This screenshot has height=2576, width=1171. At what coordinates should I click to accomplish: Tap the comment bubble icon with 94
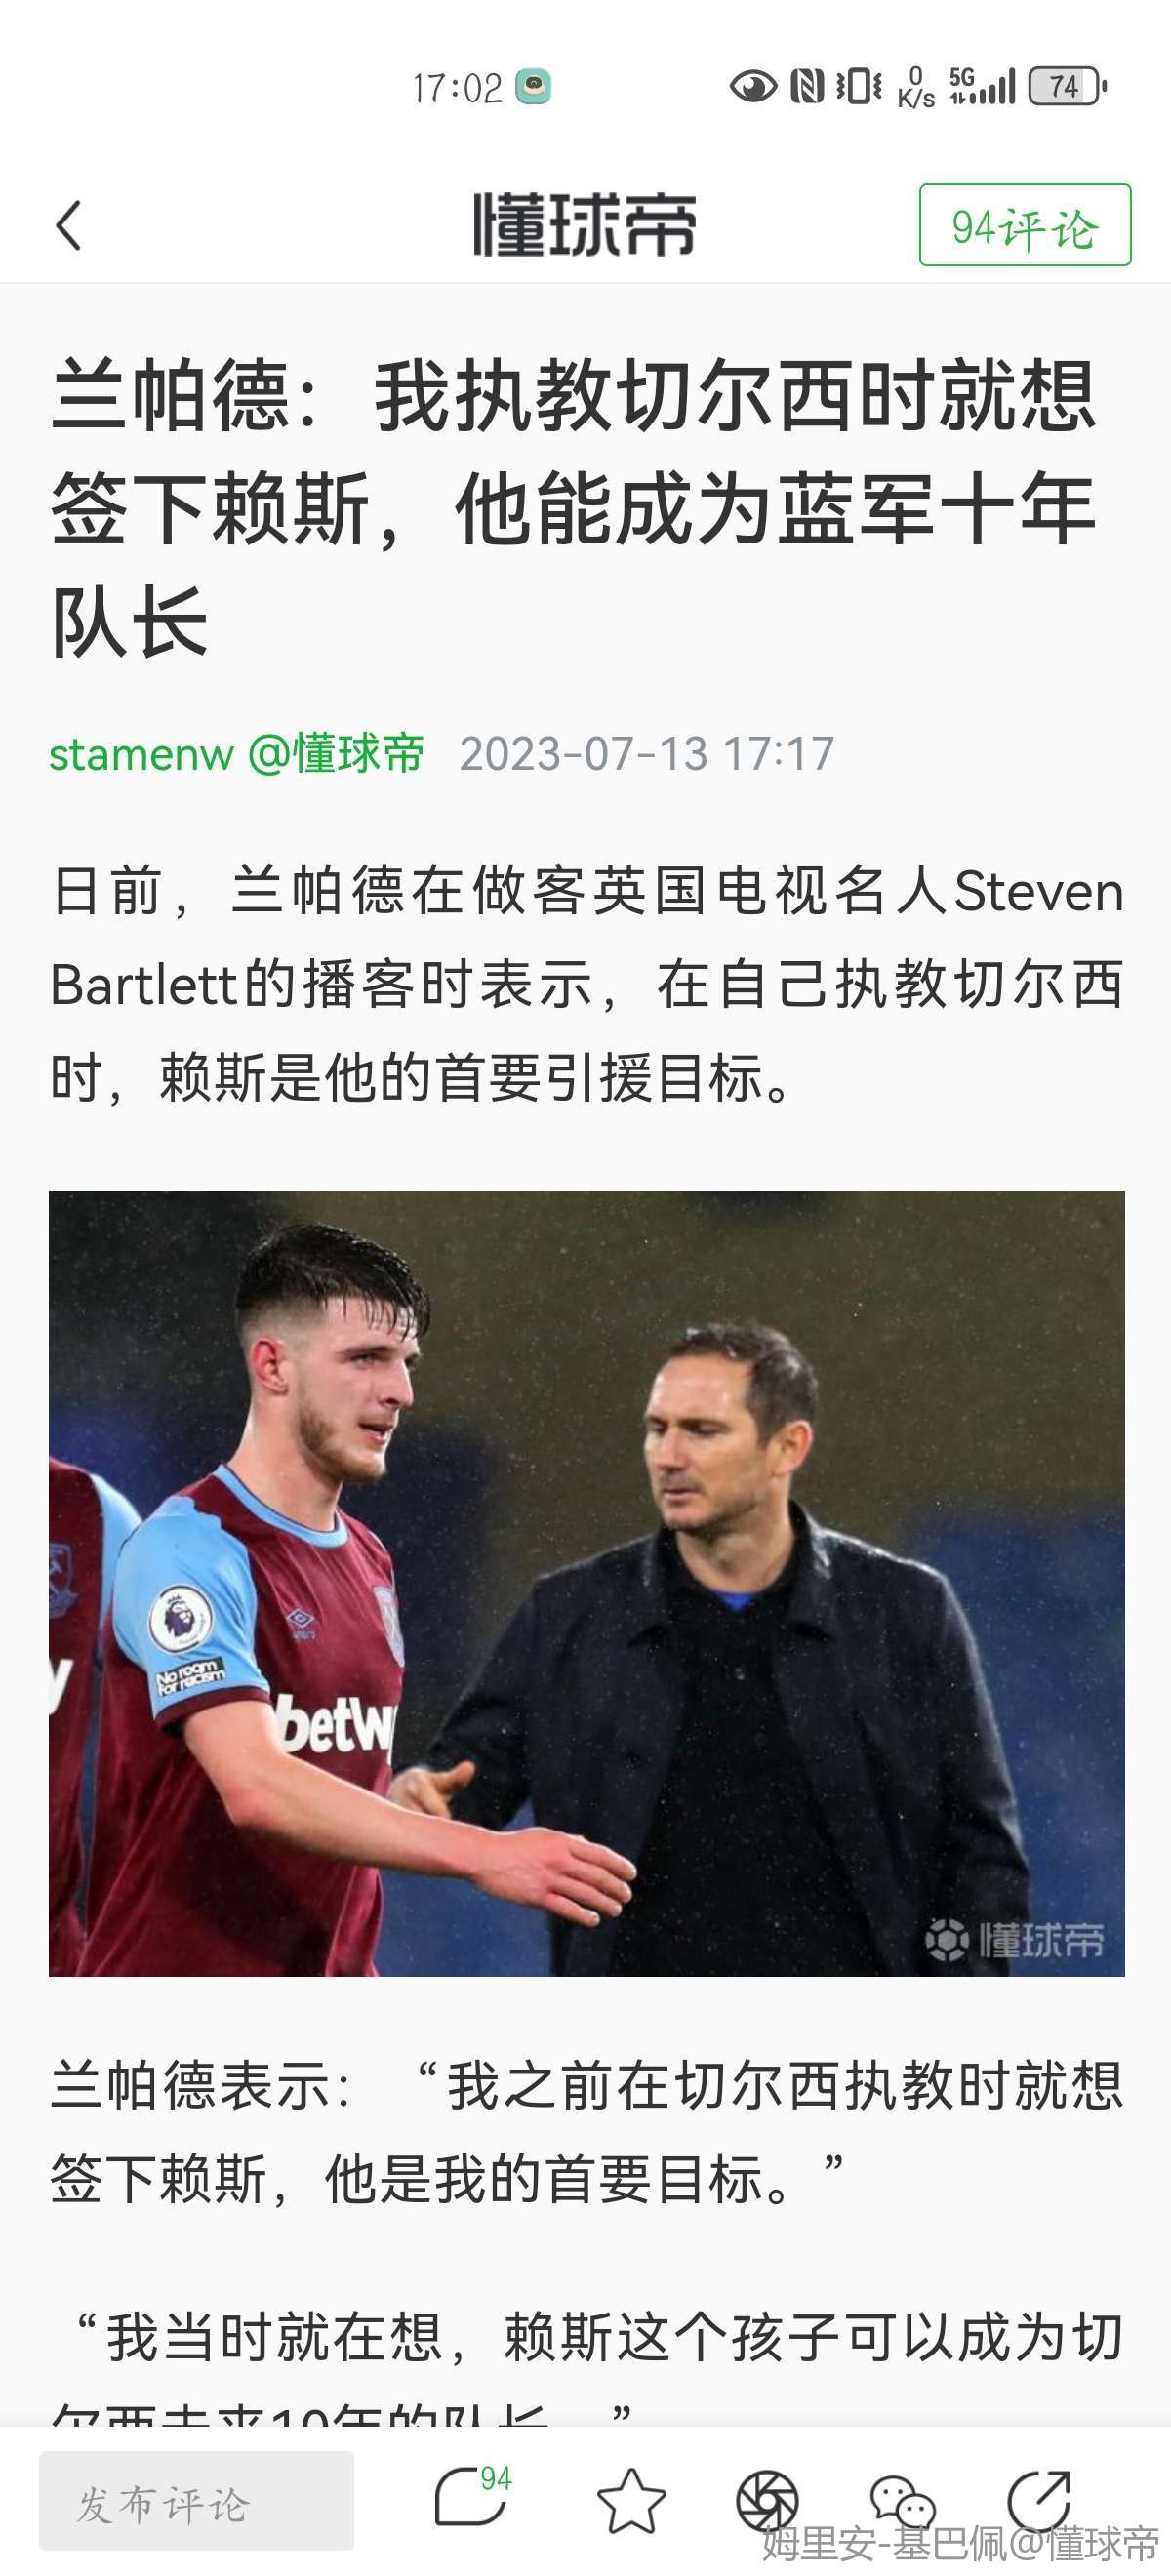click(473, 2497)
